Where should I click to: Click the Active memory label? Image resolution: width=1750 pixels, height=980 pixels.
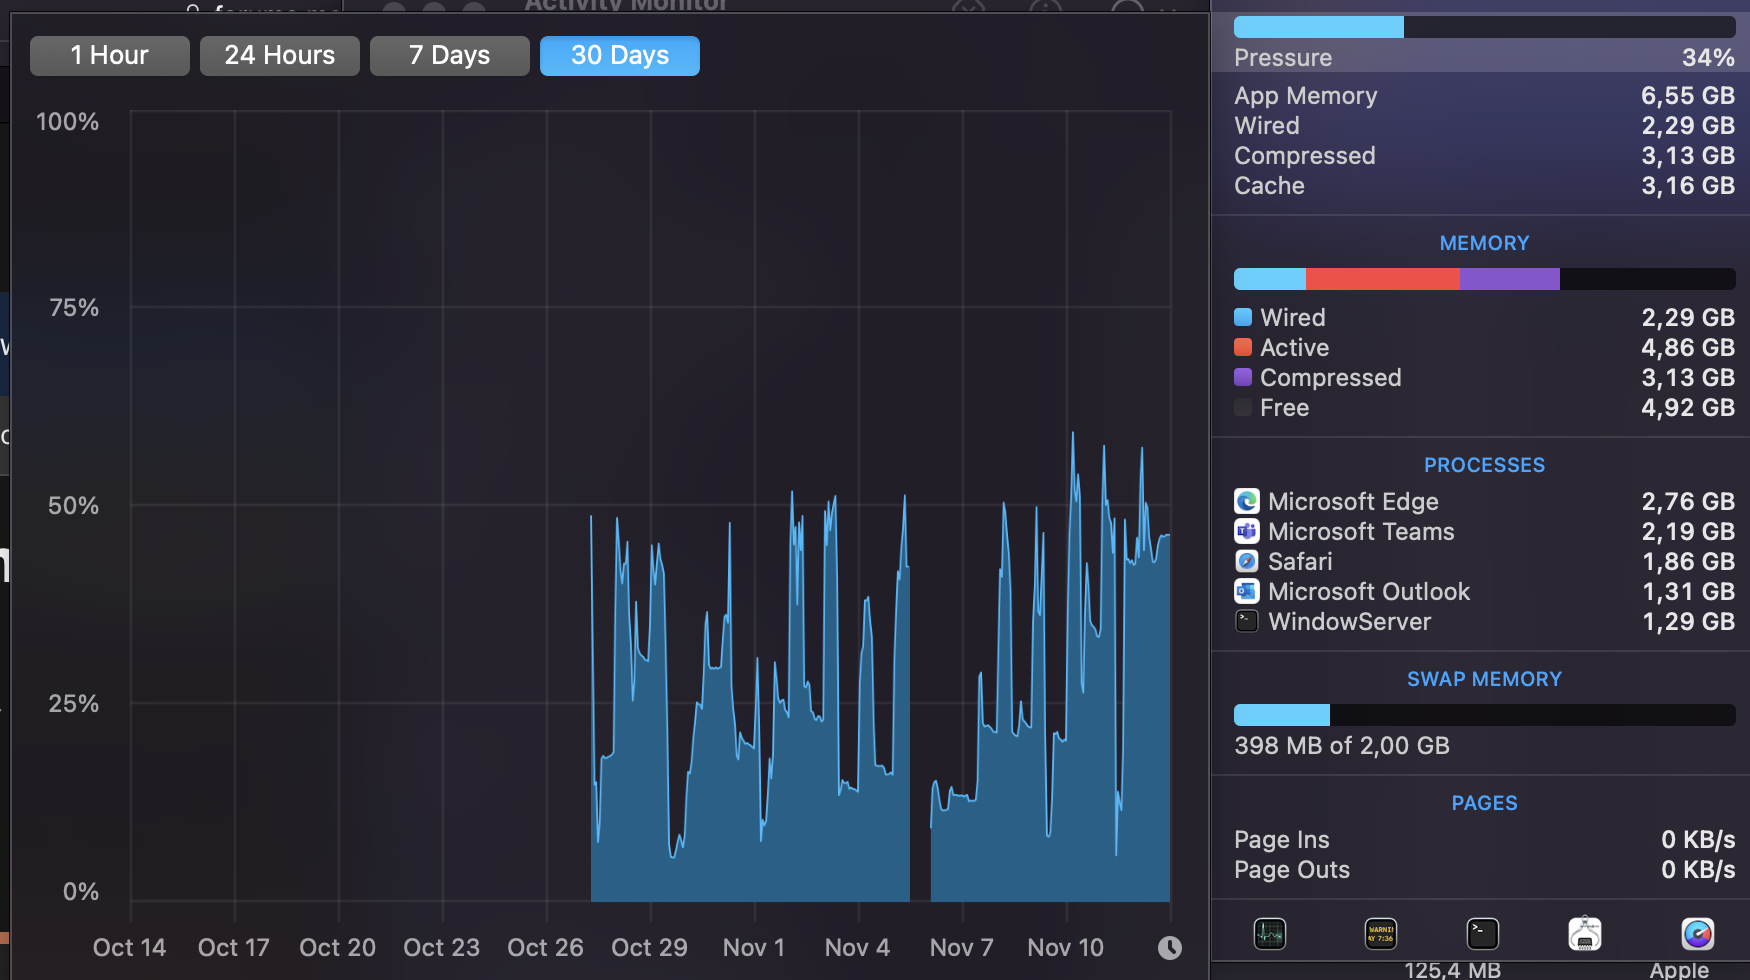pos(1295,347)
